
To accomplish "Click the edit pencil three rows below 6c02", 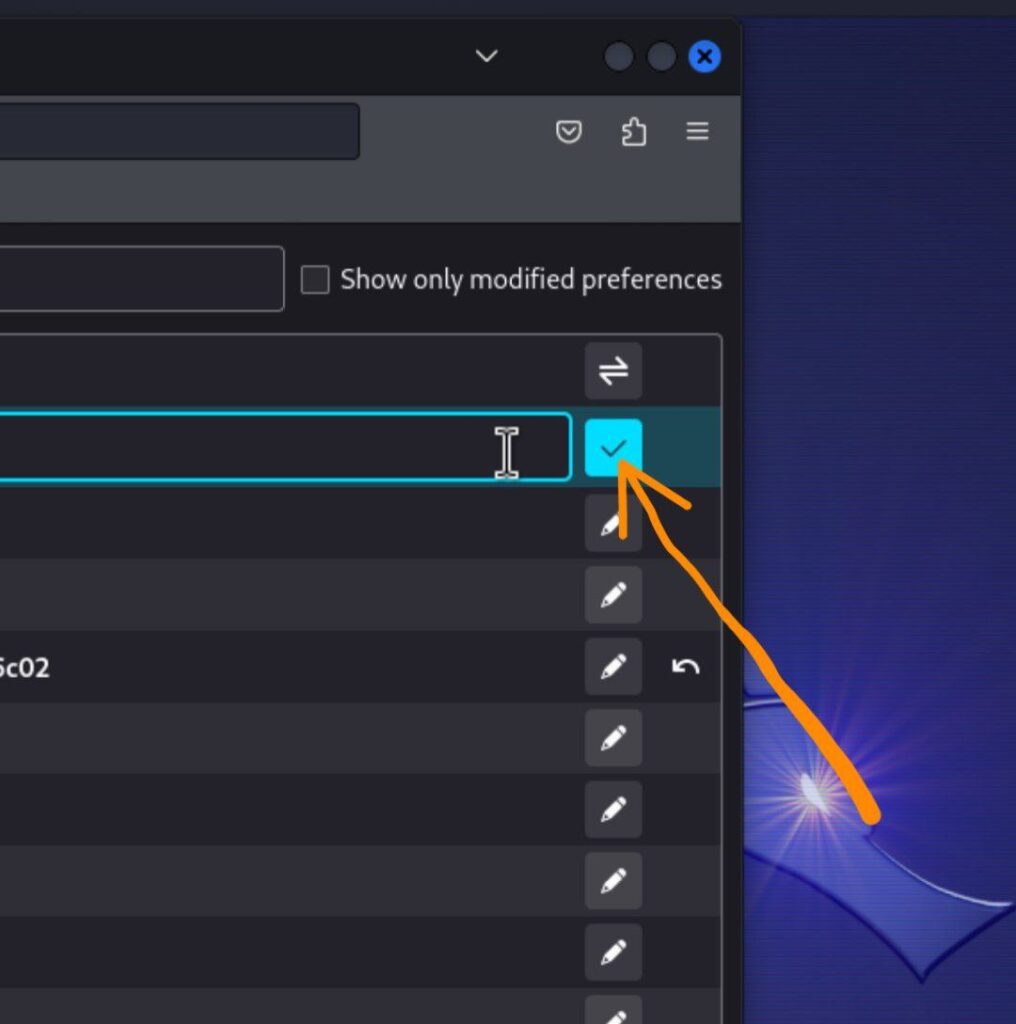I will tap(613, 881).
